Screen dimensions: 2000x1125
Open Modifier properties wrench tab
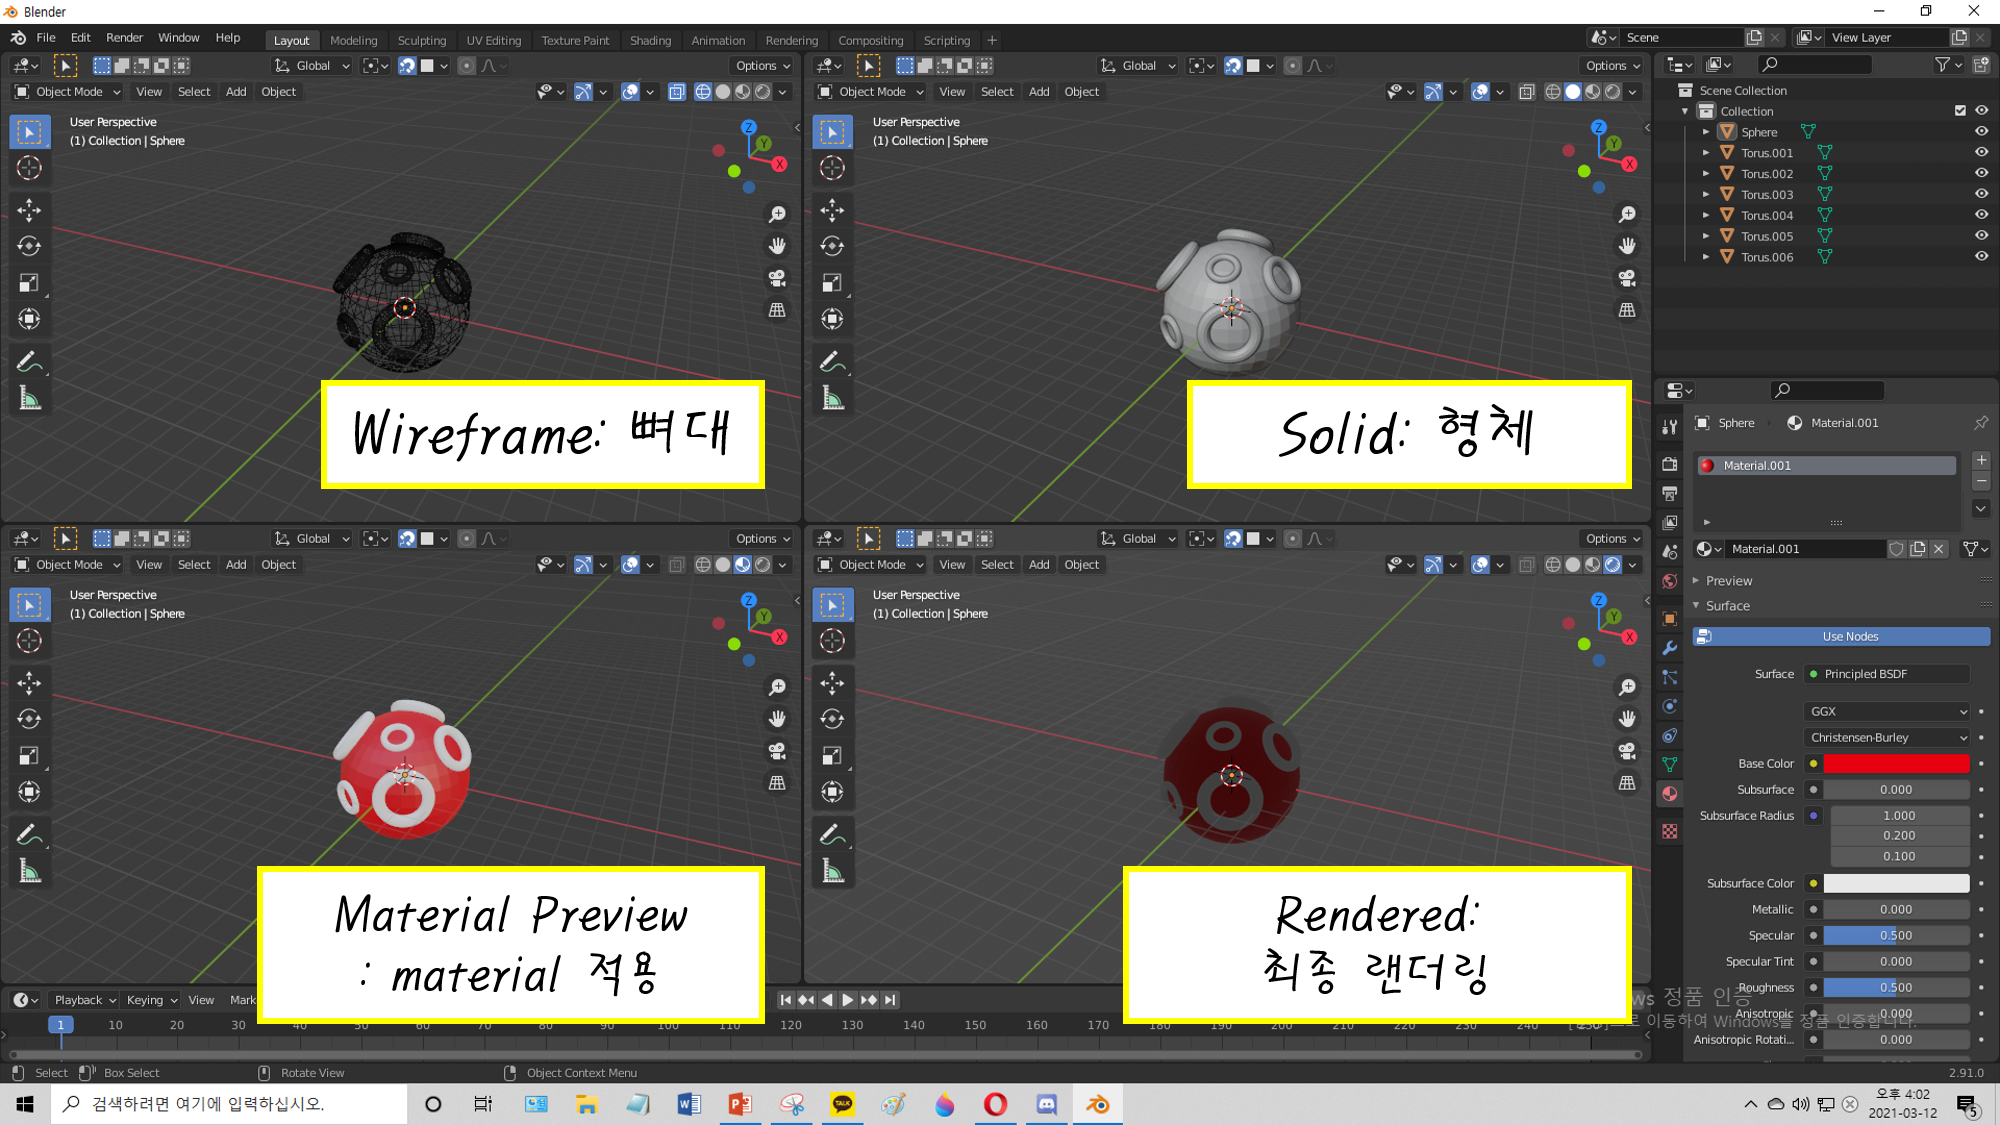coord(1669,648)
